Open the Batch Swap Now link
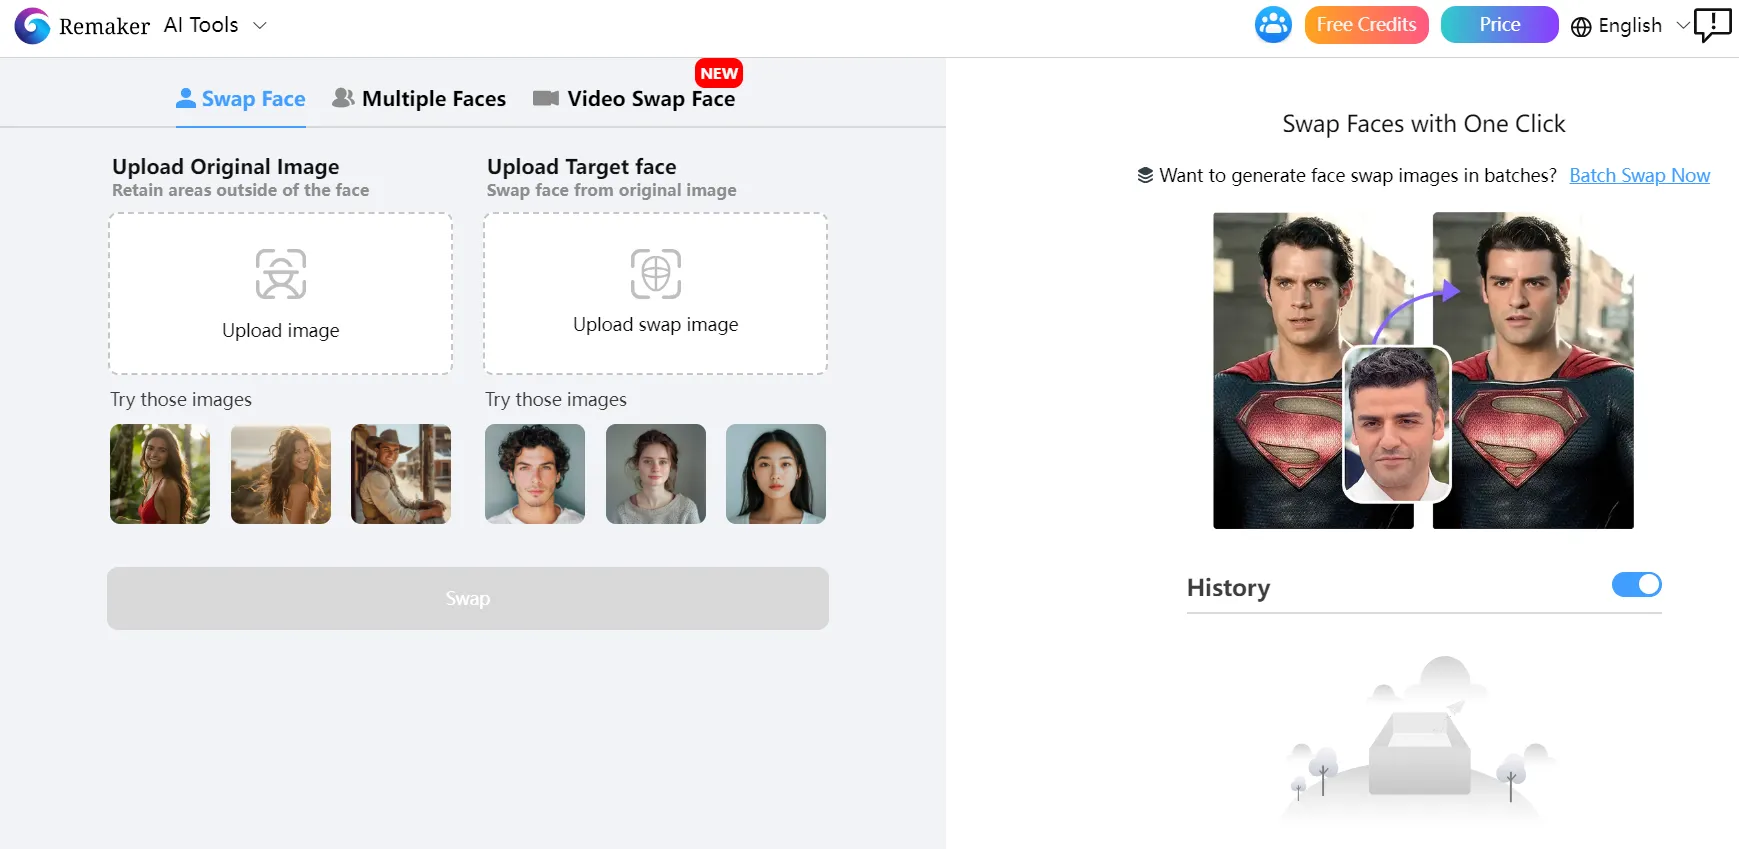1739x849 pixels. 1640,176
